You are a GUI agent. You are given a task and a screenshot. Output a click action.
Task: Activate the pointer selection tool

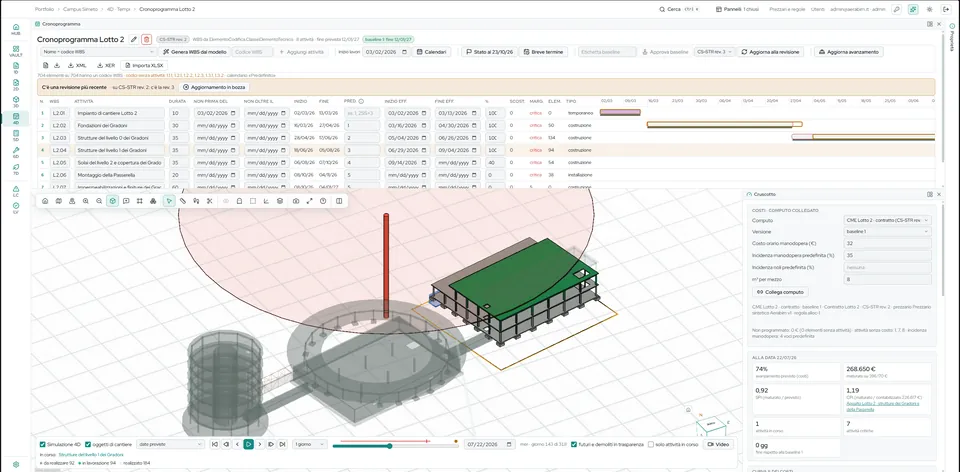click(x=169, y=201)
